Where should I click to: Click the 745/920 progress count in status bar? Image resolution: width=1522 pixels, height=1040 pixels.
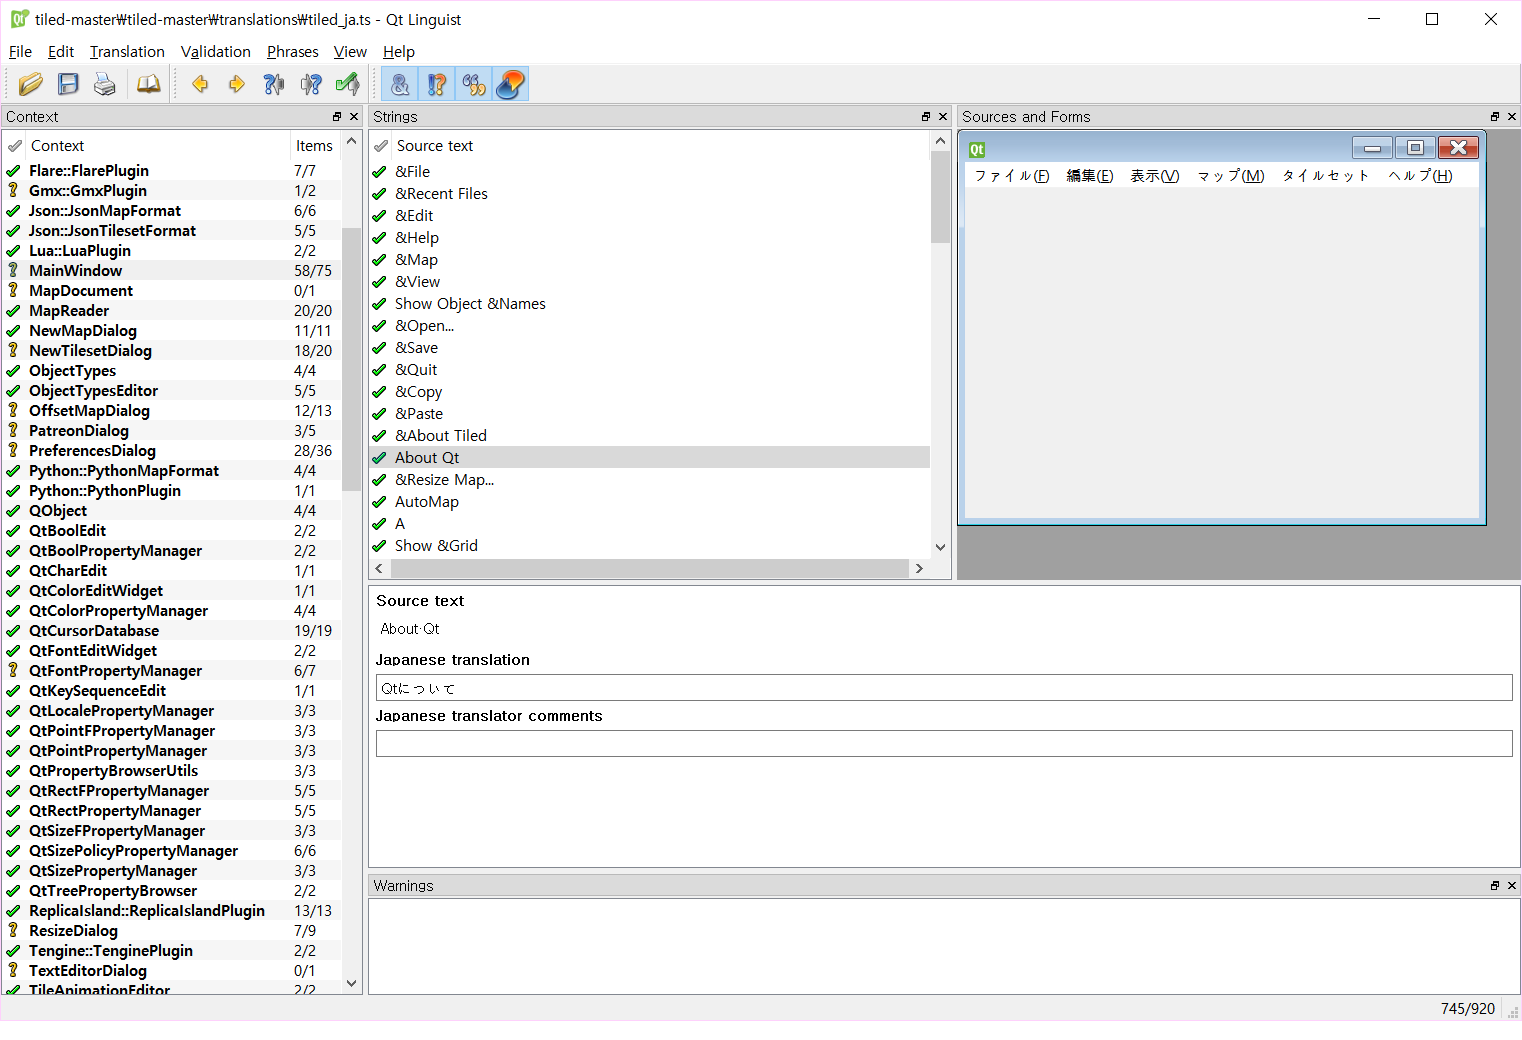point(1467,1009)
